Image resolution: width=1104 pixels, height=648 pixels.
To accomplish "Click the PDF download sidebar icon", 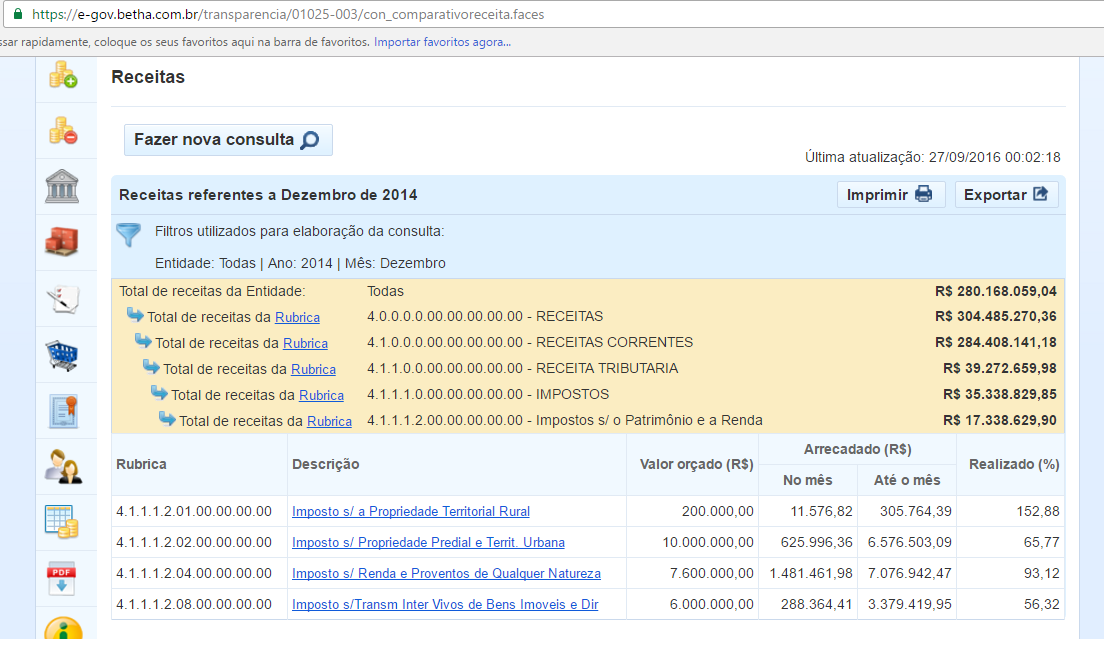I will click(63, 577).
